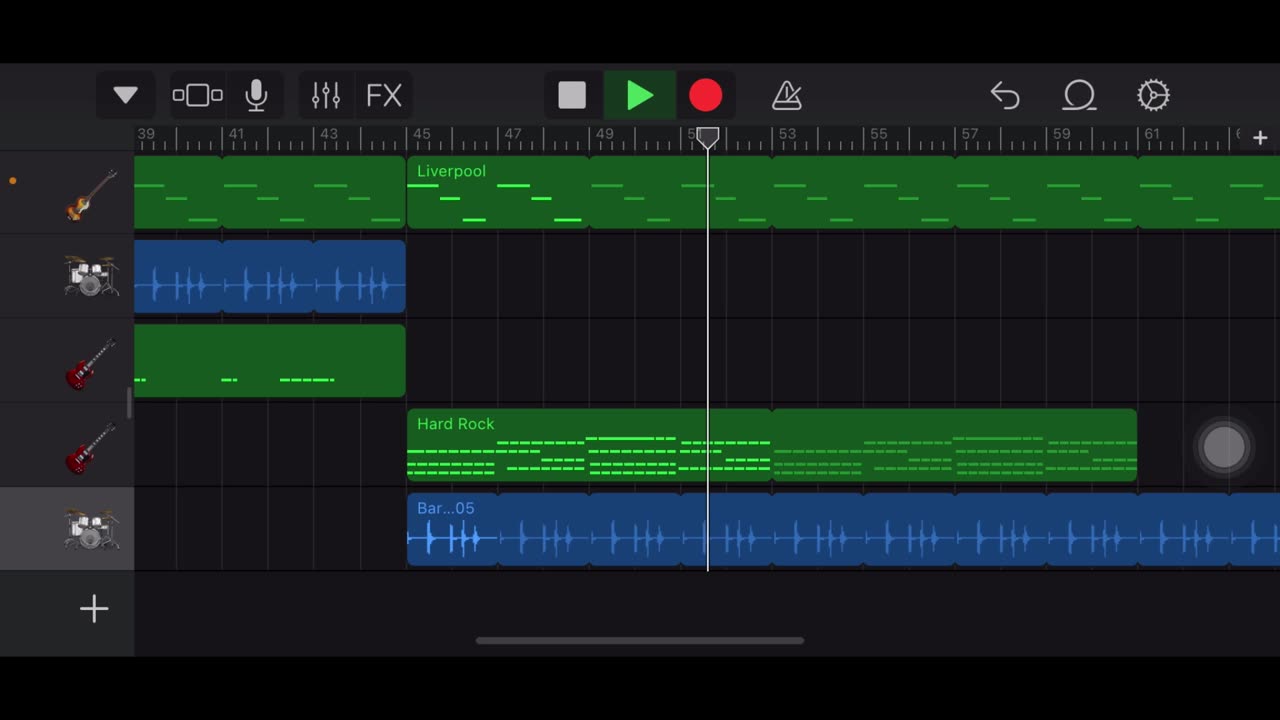Add a new track with plus button
Viewport: 1280px width, 720px height.
click(x=94, y=608)
